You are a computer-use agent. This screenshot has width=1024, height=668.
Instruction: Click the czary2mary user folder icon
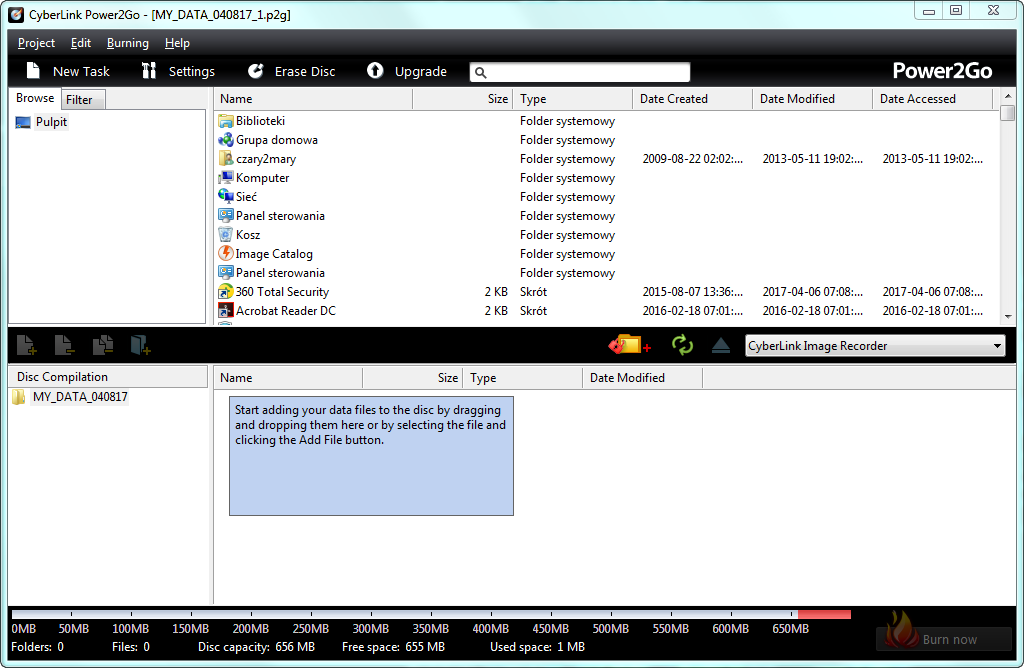[225, 159]
